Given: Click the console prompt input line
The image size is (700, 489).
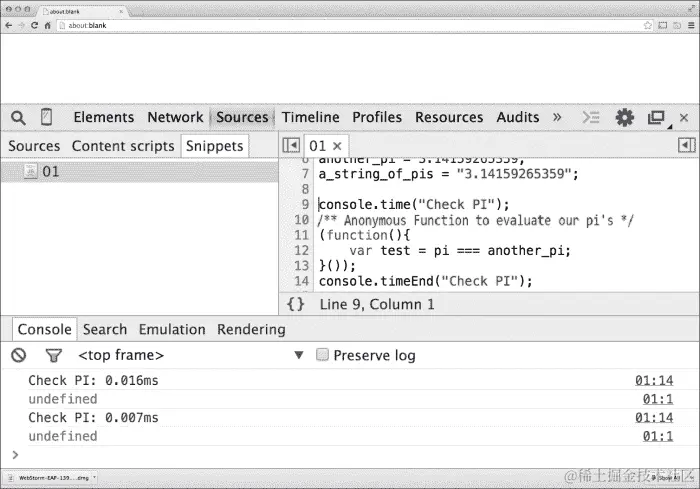Looking at the screenshot, I should (350, 455).
